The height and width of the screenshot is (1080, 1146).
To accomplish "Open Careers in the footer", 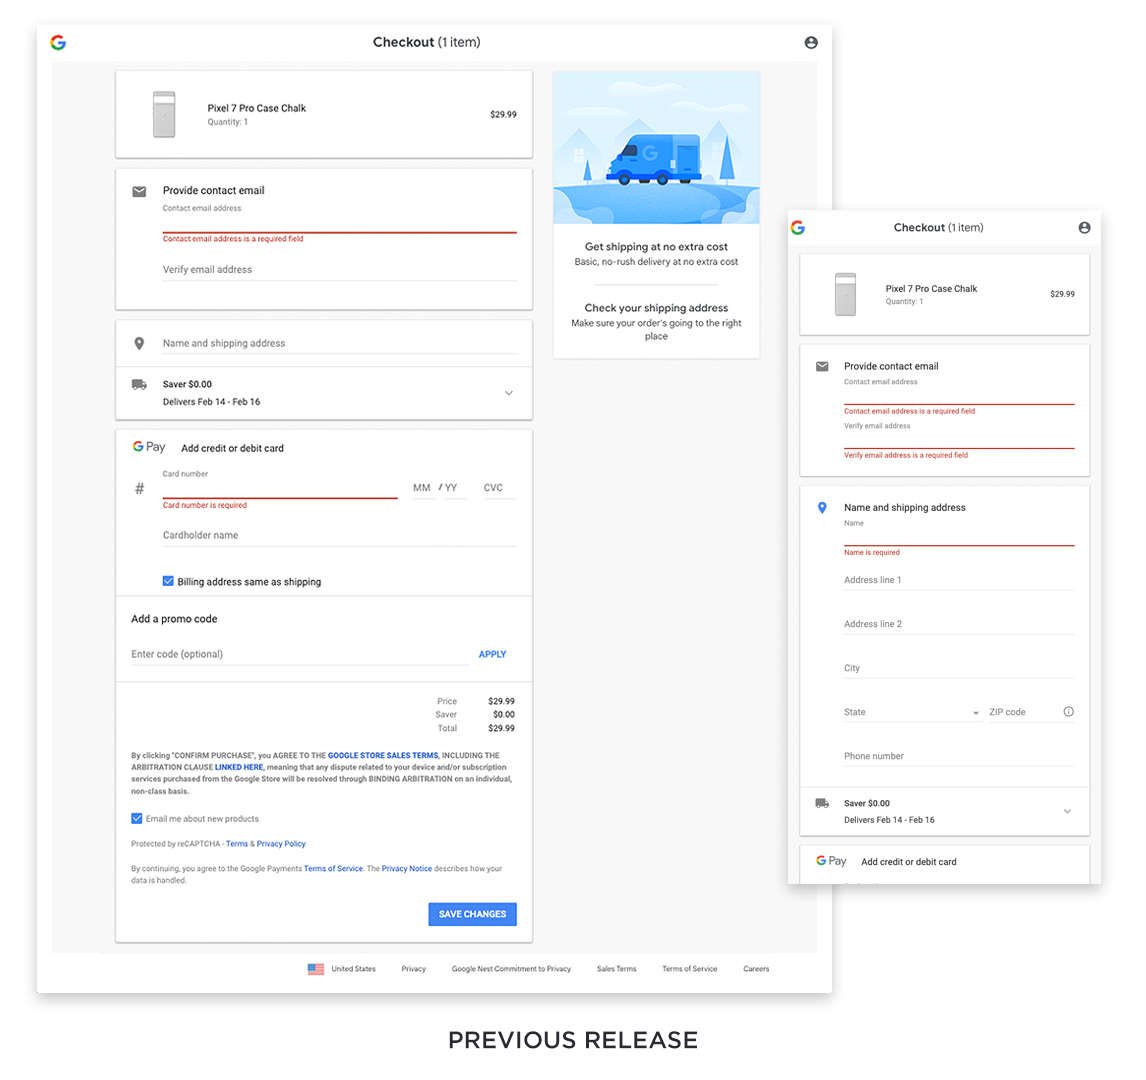I will (x=756, y=969).
